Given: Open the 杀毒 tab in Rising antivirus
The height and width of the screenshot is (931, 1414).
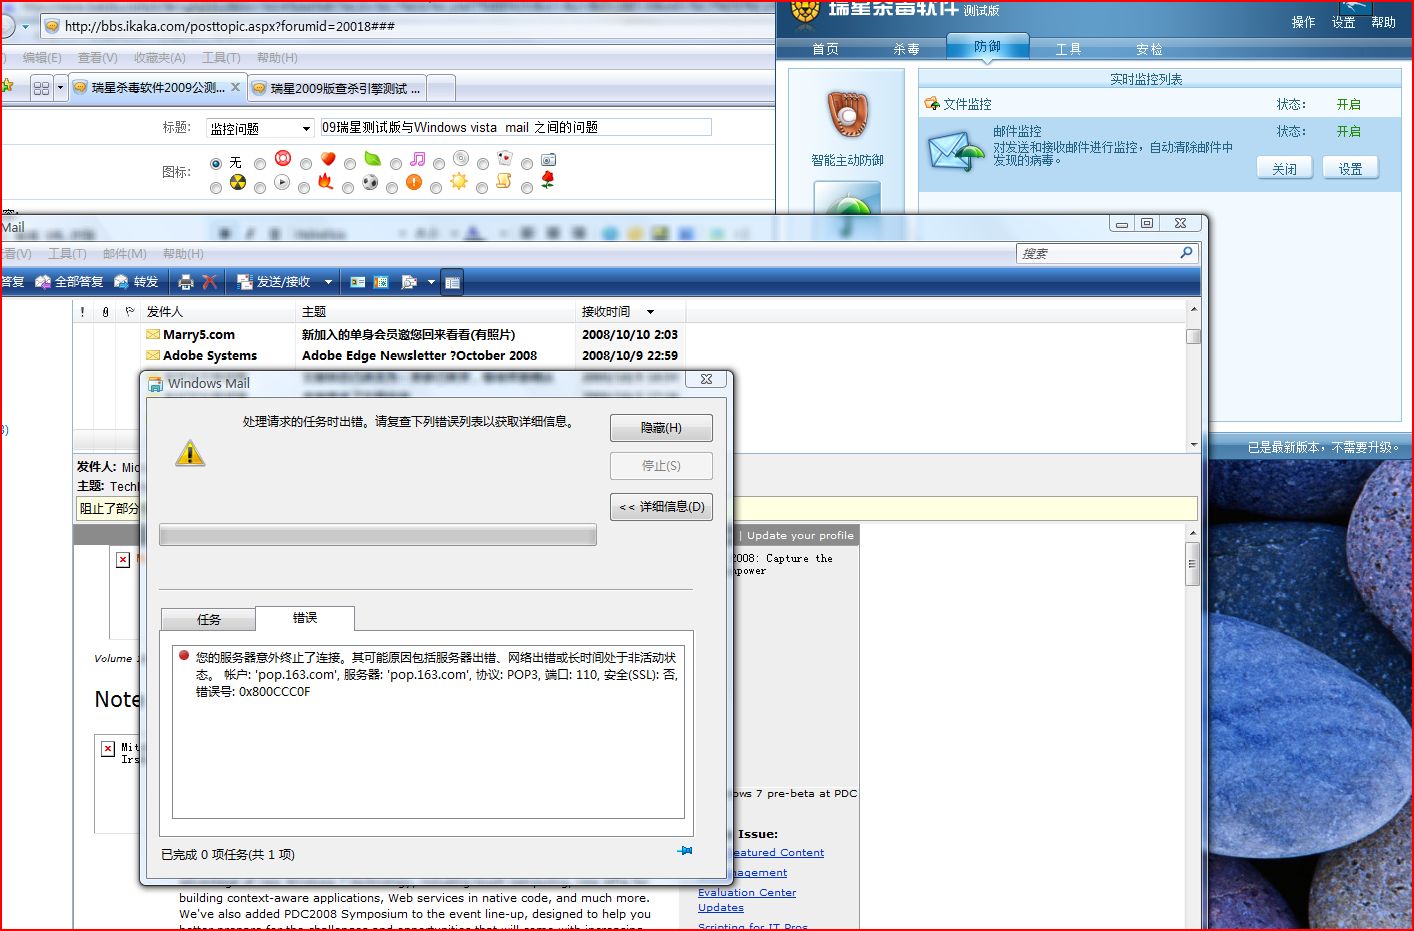Looking at the screenshot, I should (x=906, y=49).
